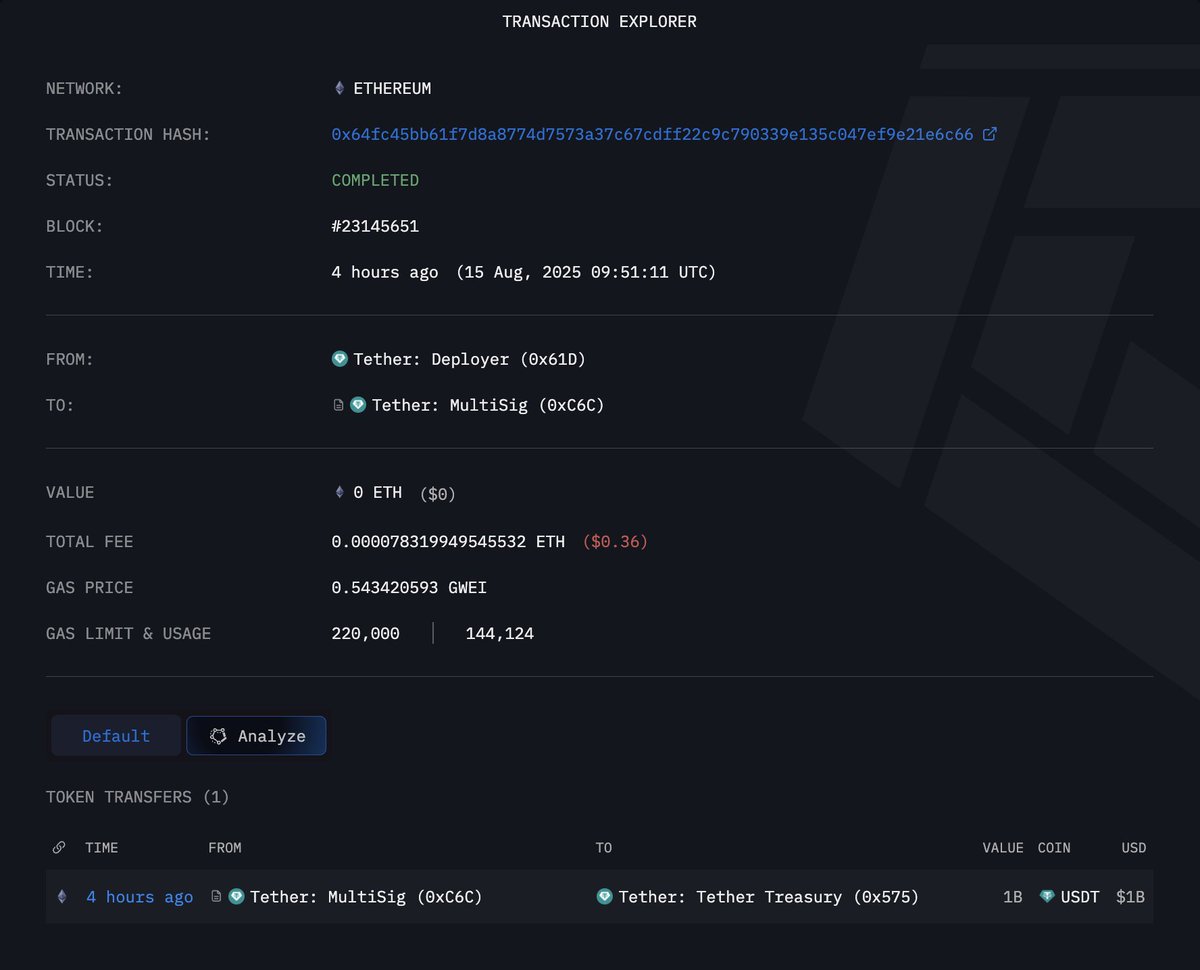Click the TIME column header

(x=101, y=847)
